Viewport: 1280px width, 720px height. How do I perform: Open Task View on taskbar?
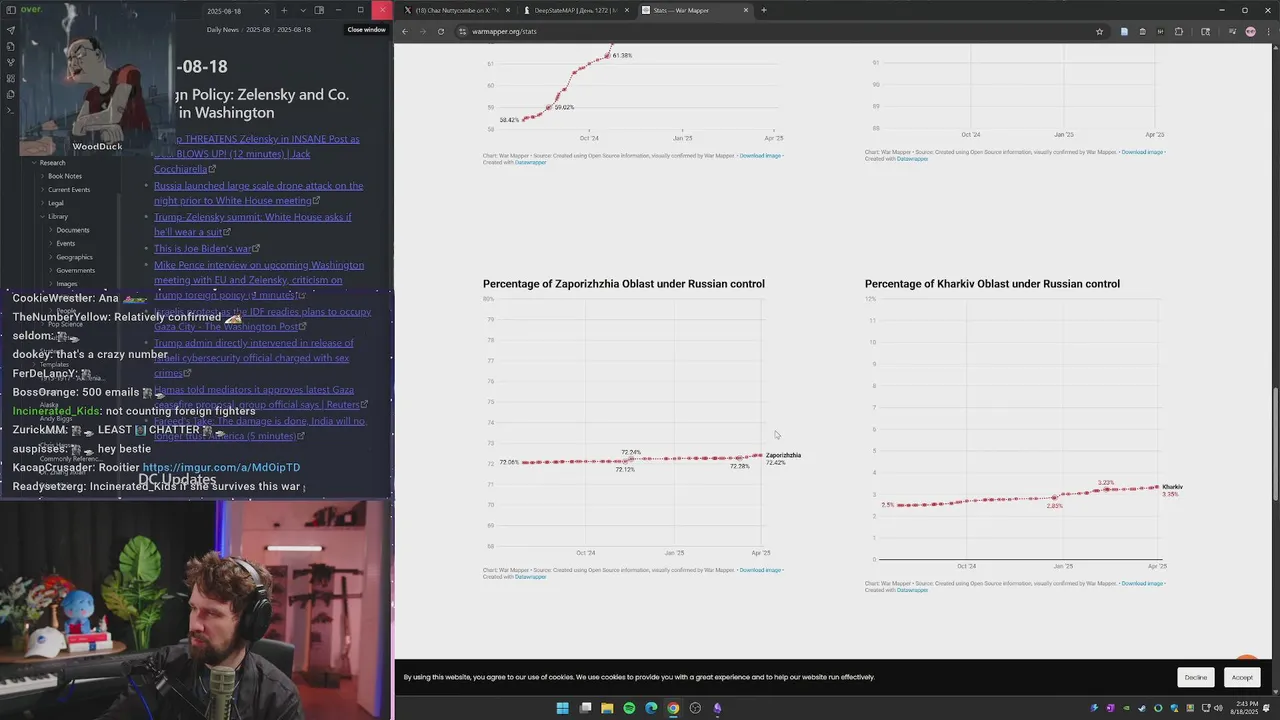pyautogui.click(x=585, y=708)
